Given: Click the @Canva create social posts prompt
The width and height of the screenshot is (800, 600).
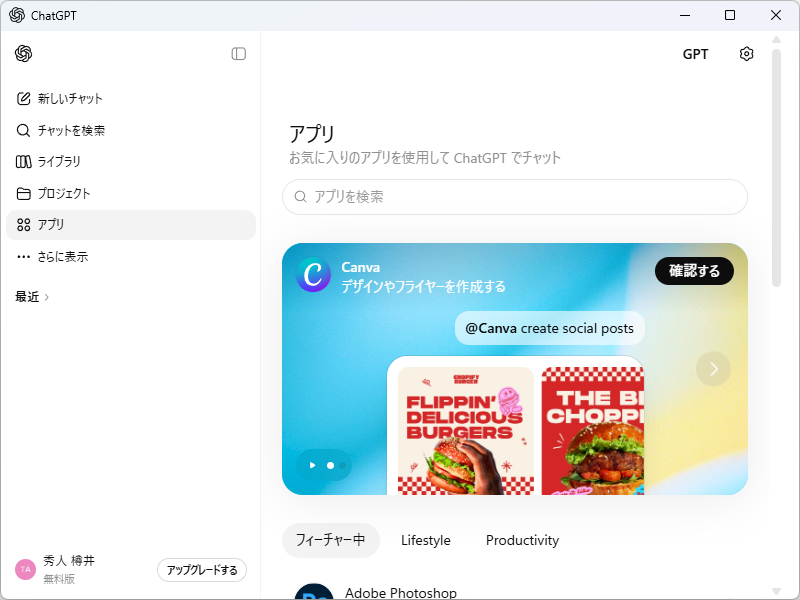Looking at the screenshot, I should coord(549,328).
